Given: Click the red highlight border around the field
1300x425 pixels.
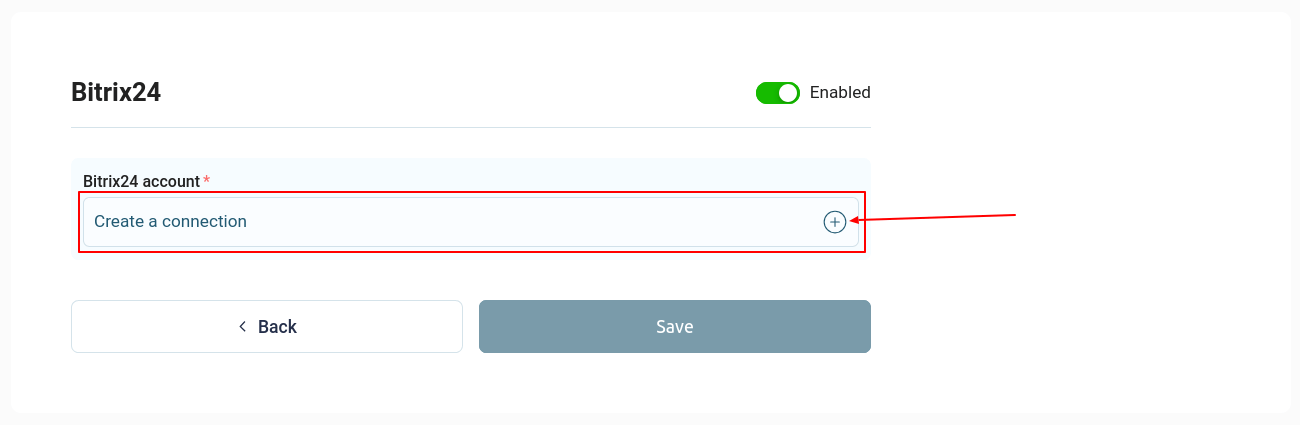Looking at the screenshot, I should (470, 251).
